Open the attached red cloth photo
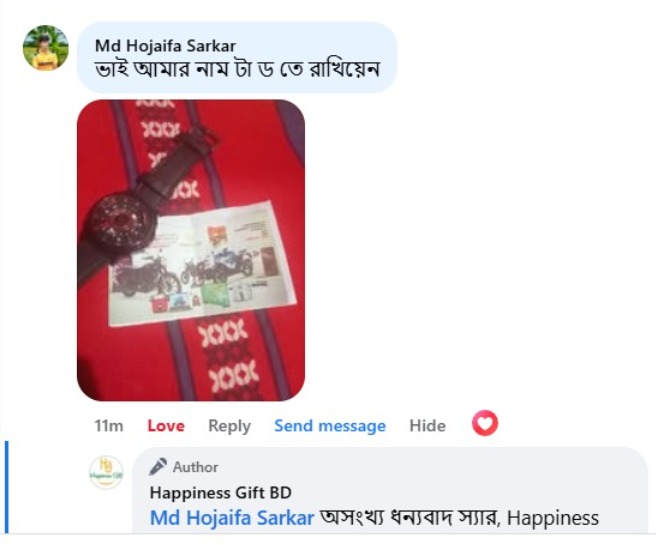 point(191,250)
